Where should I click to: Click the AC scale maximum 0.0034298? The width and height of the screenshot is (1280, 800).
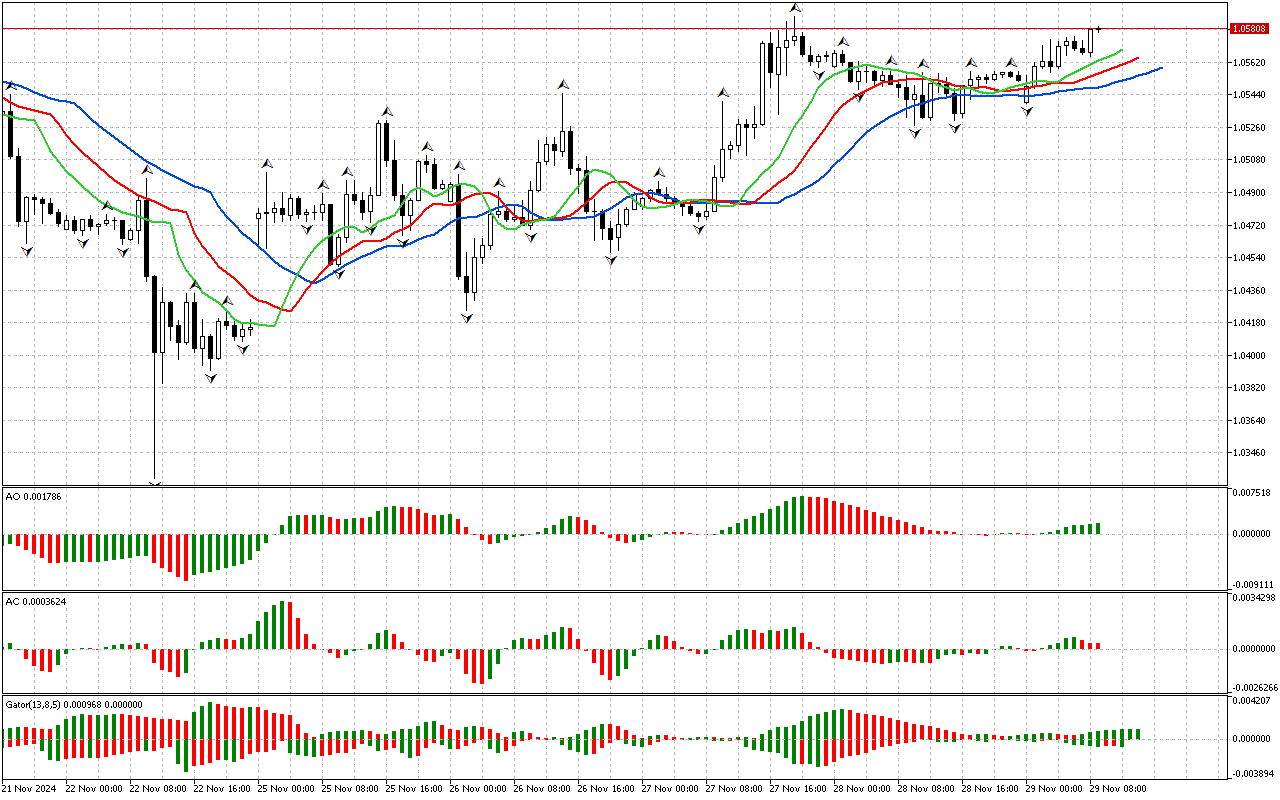pos(1255,597)
